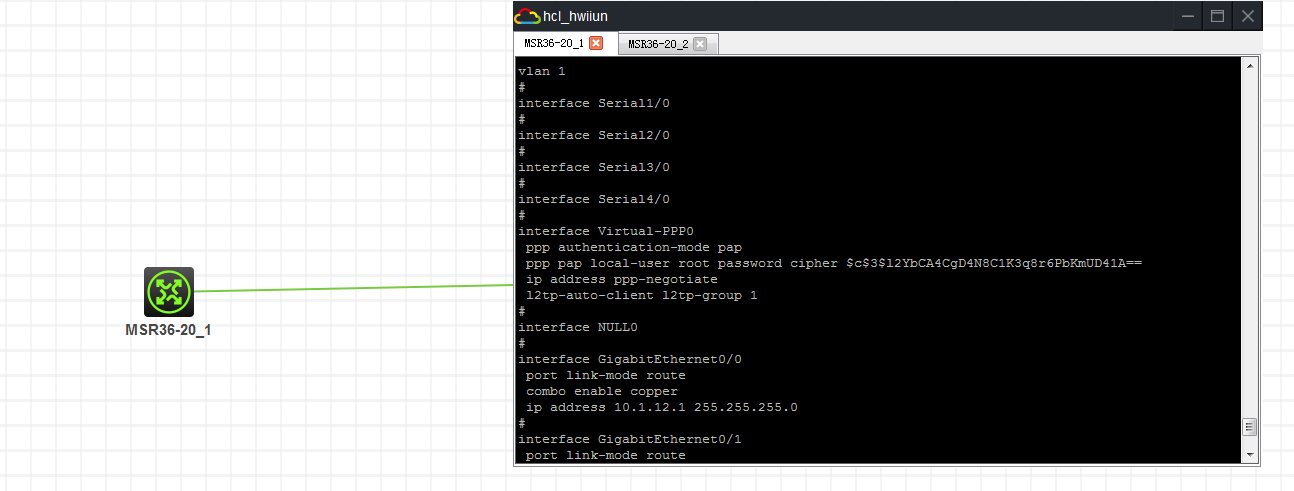Close the MSR36-20_1 terminal tab
The image size is (1294, 491).
[596, 44]
